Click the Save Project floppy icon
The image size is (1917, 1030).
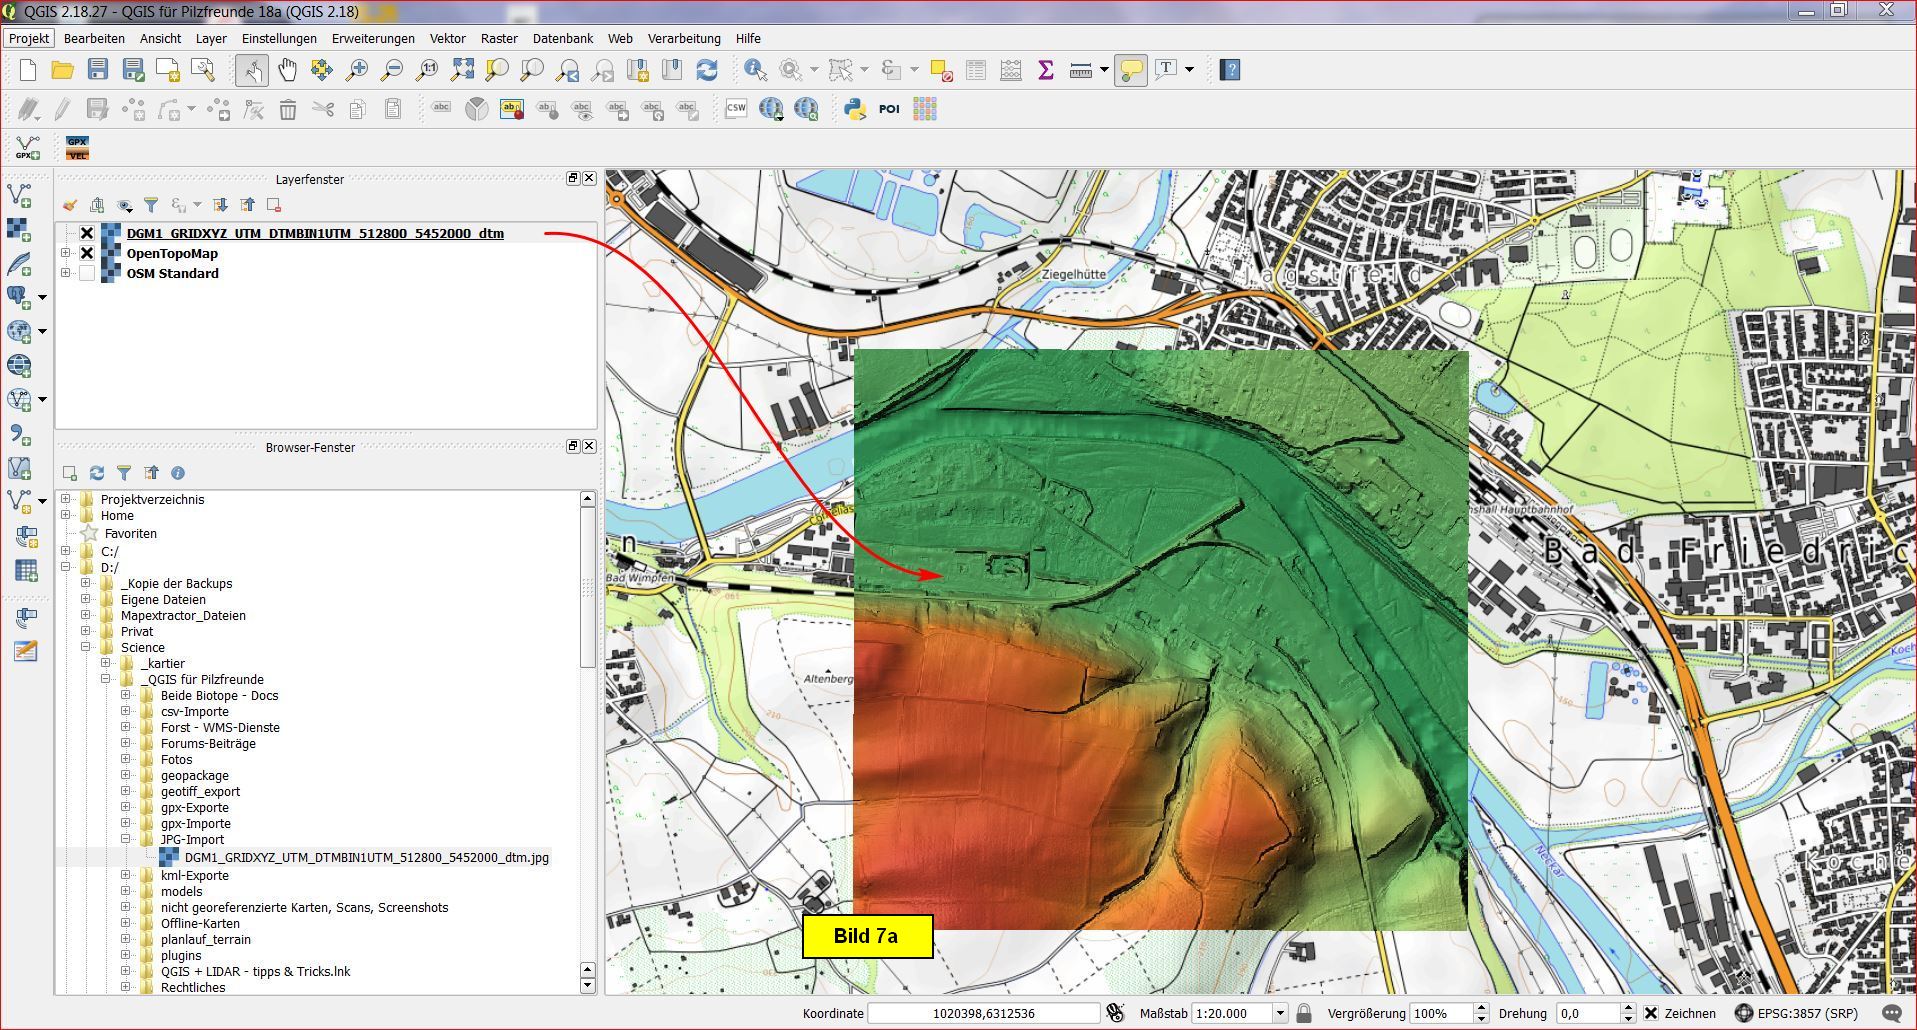98,70
